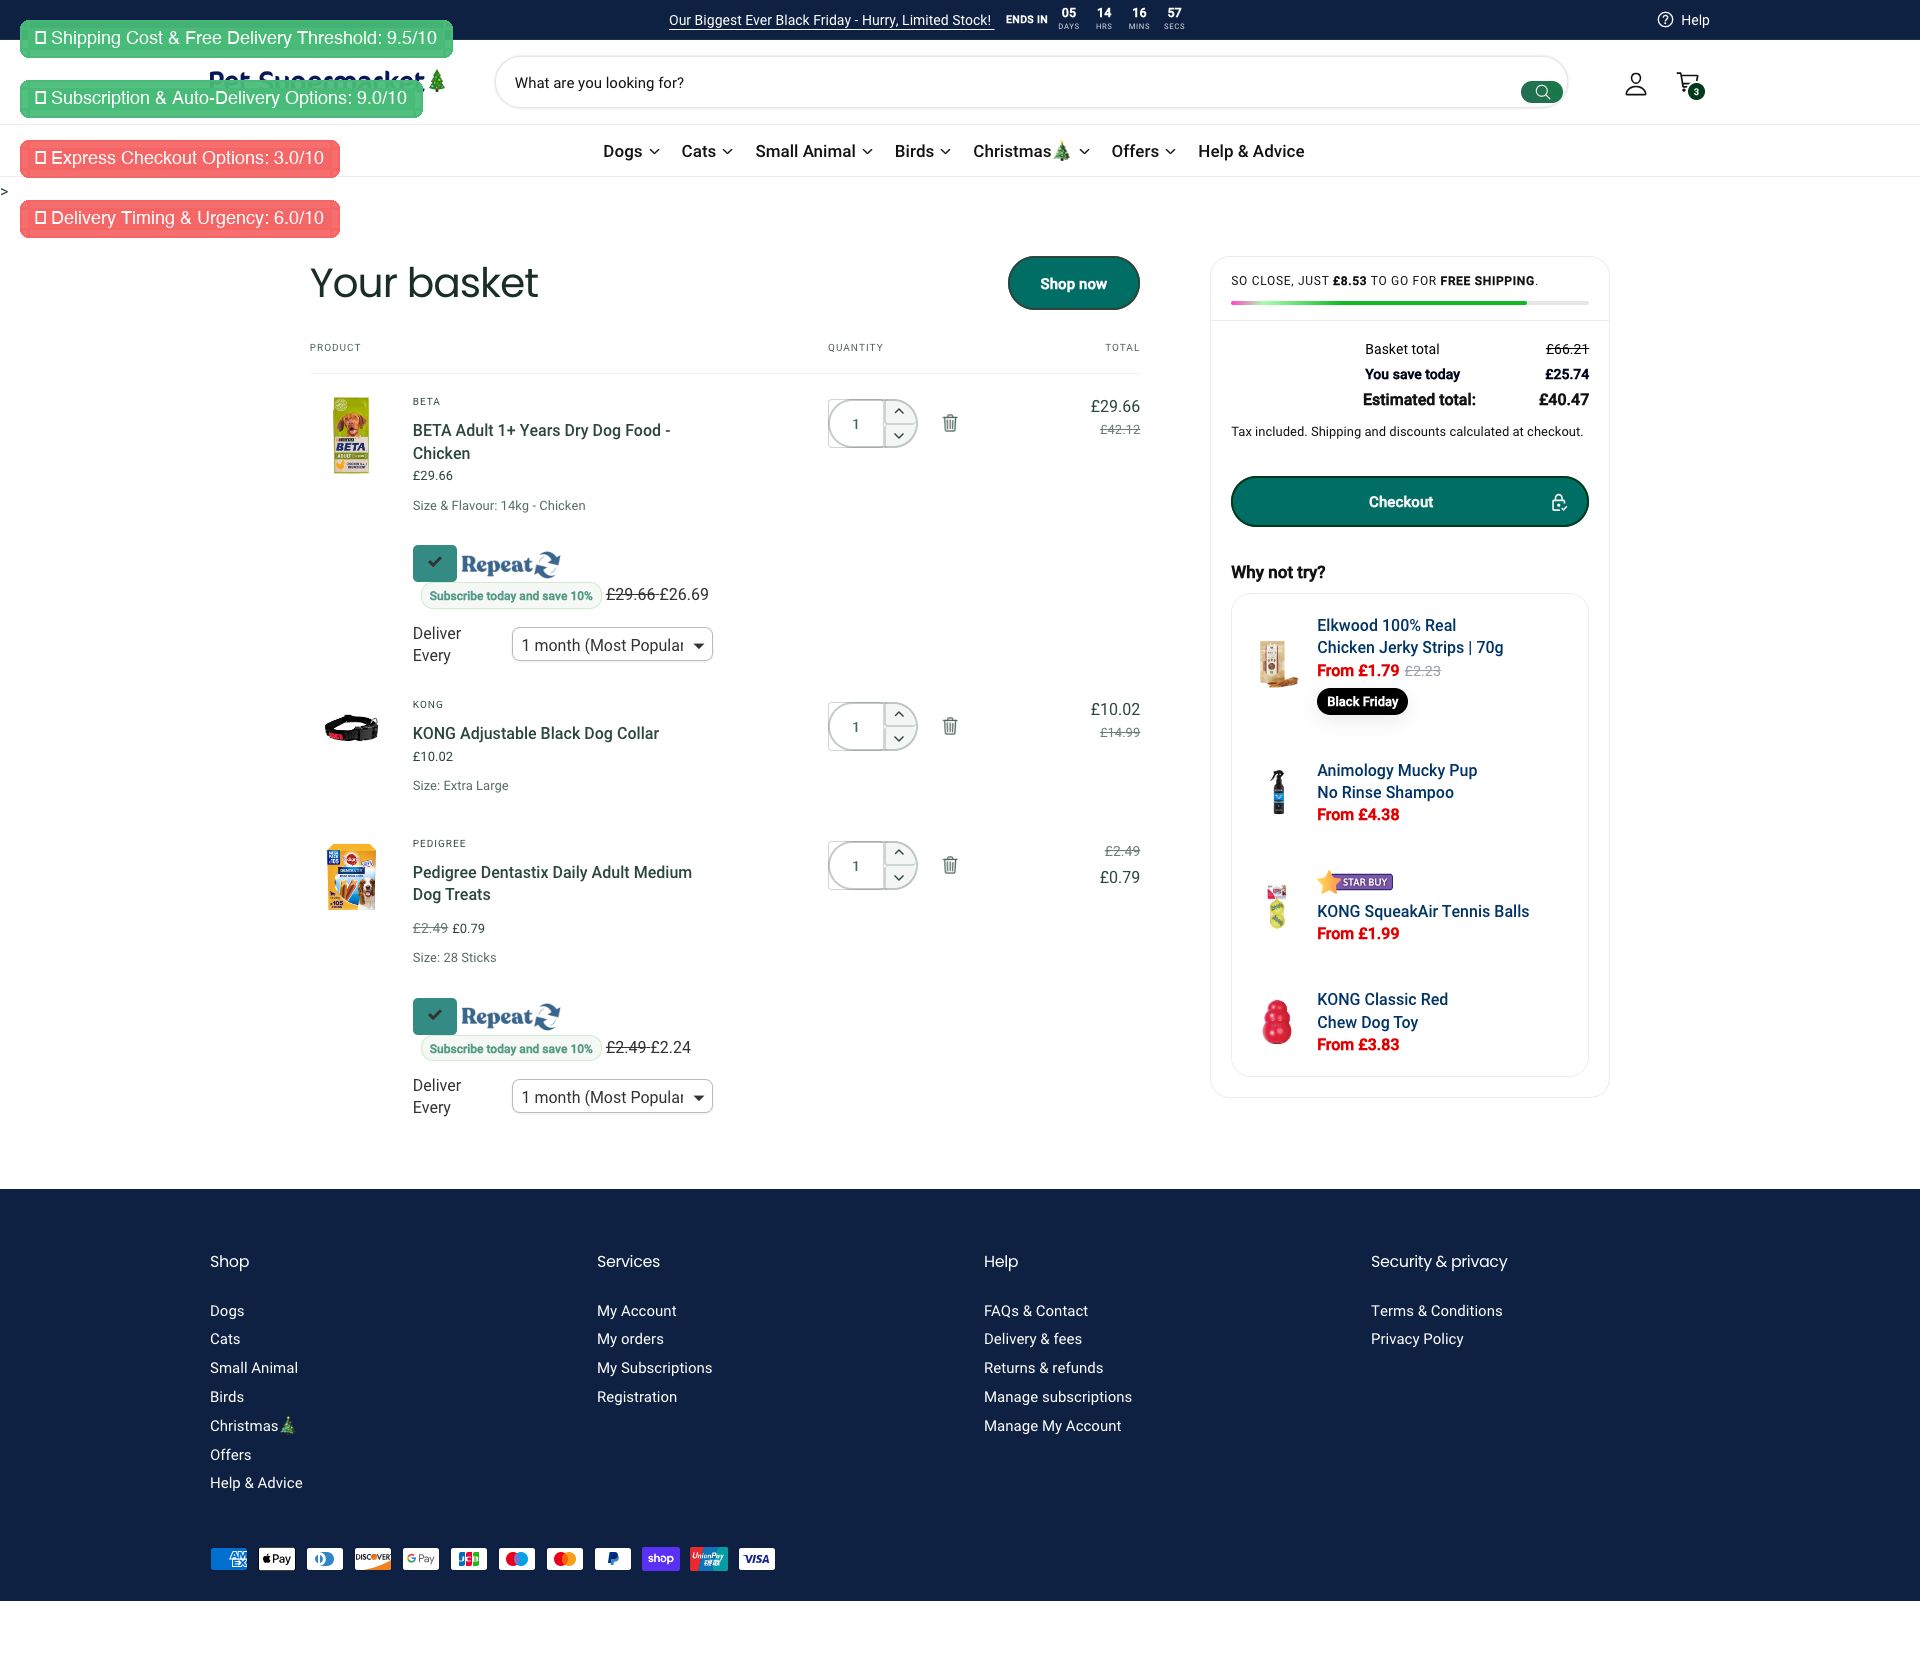Uncheck Repeat subscription for BETA dog food
The width and height of the screenshot is (1920, 1664).
[x=435, y=563]
